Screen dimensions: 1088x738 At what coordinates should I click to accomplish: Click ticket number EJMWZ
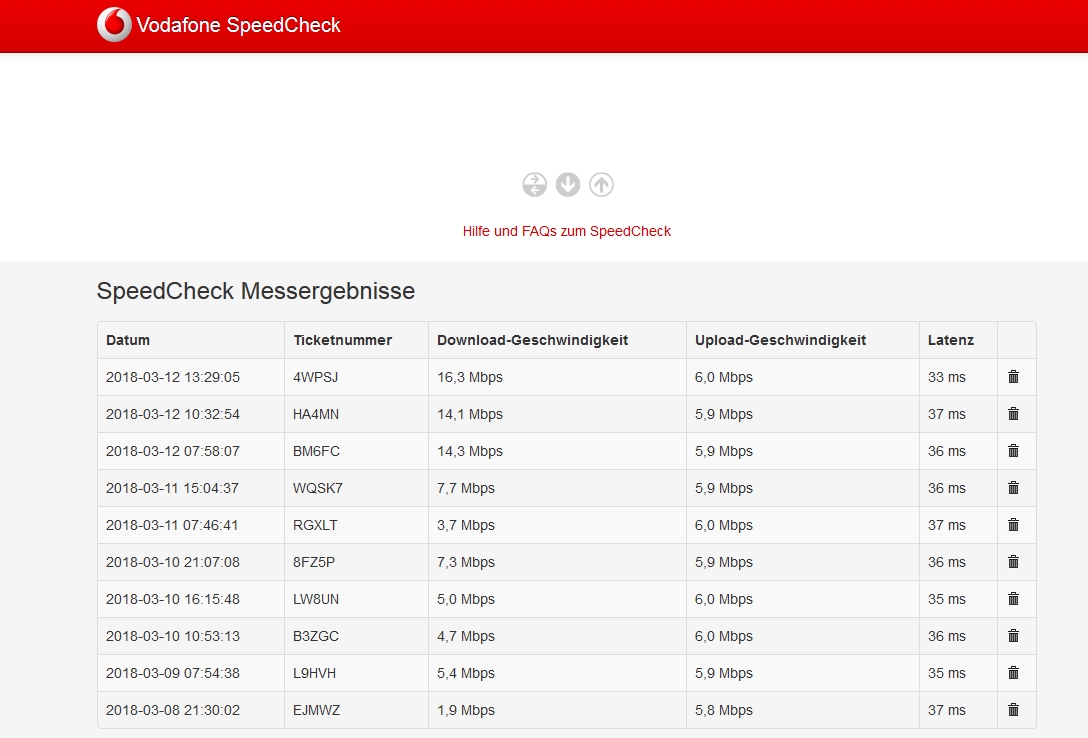(x=316, y=710)
